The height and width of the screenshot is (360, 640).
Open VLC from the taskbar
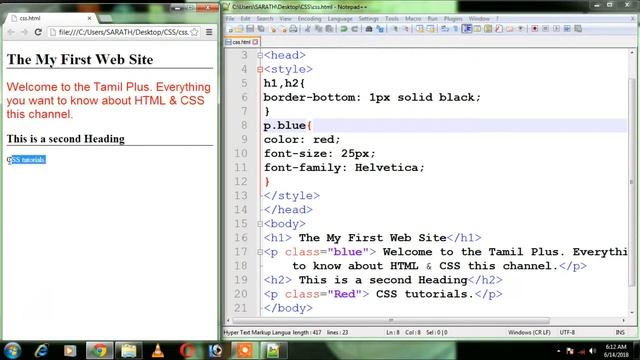158,350
